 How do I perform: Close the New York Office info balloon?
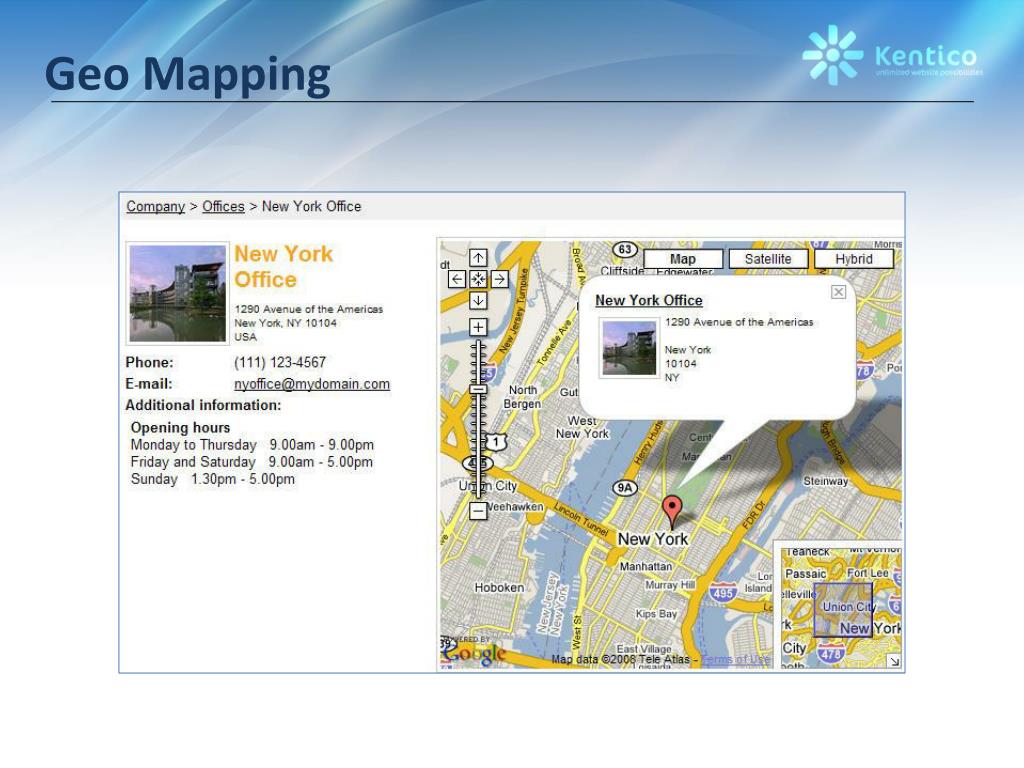(x=839, y=292)
